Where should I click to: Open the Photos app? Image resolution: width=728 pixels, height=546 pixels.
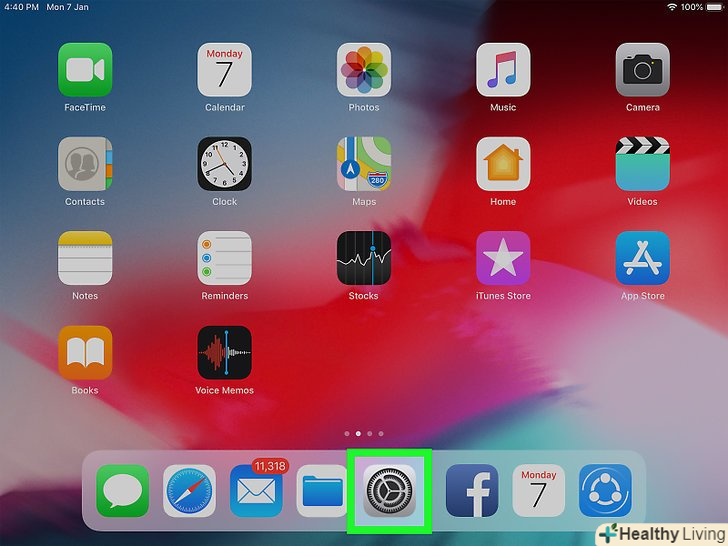364,70
